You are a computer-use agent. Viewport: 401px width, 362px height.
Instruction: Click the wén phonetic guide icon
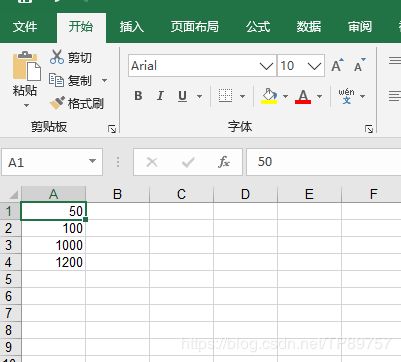pos(346,96)
